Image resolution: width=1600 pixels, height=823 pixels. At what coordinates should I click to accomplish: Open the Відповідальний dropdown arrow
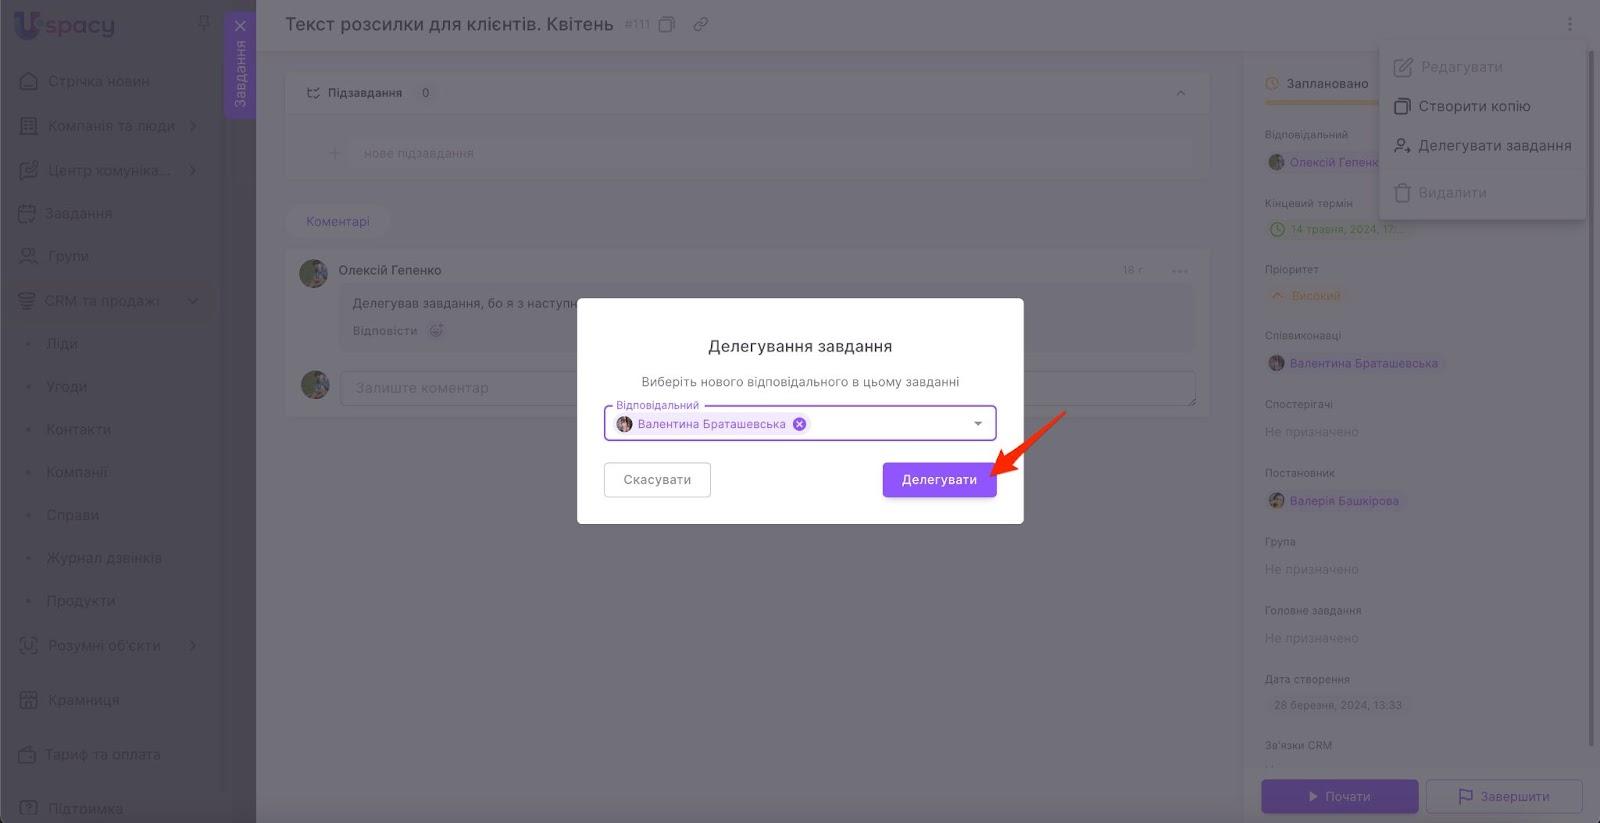click(978, 424)
